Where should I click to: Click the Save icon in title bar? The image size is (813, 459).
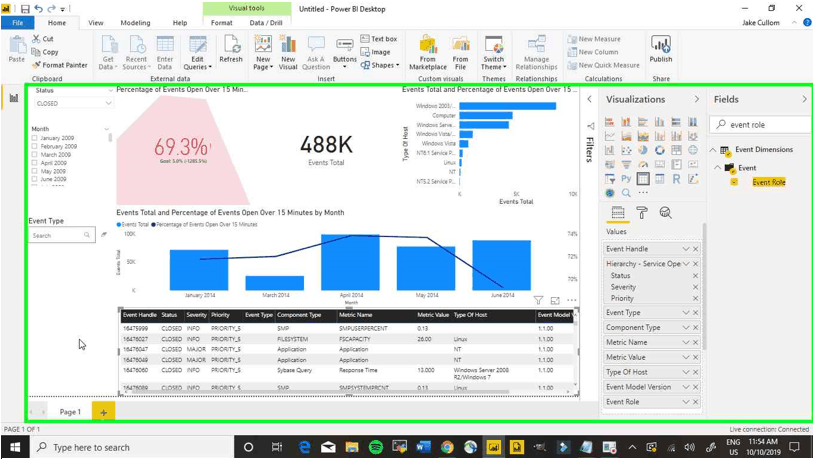coord(25,9)
